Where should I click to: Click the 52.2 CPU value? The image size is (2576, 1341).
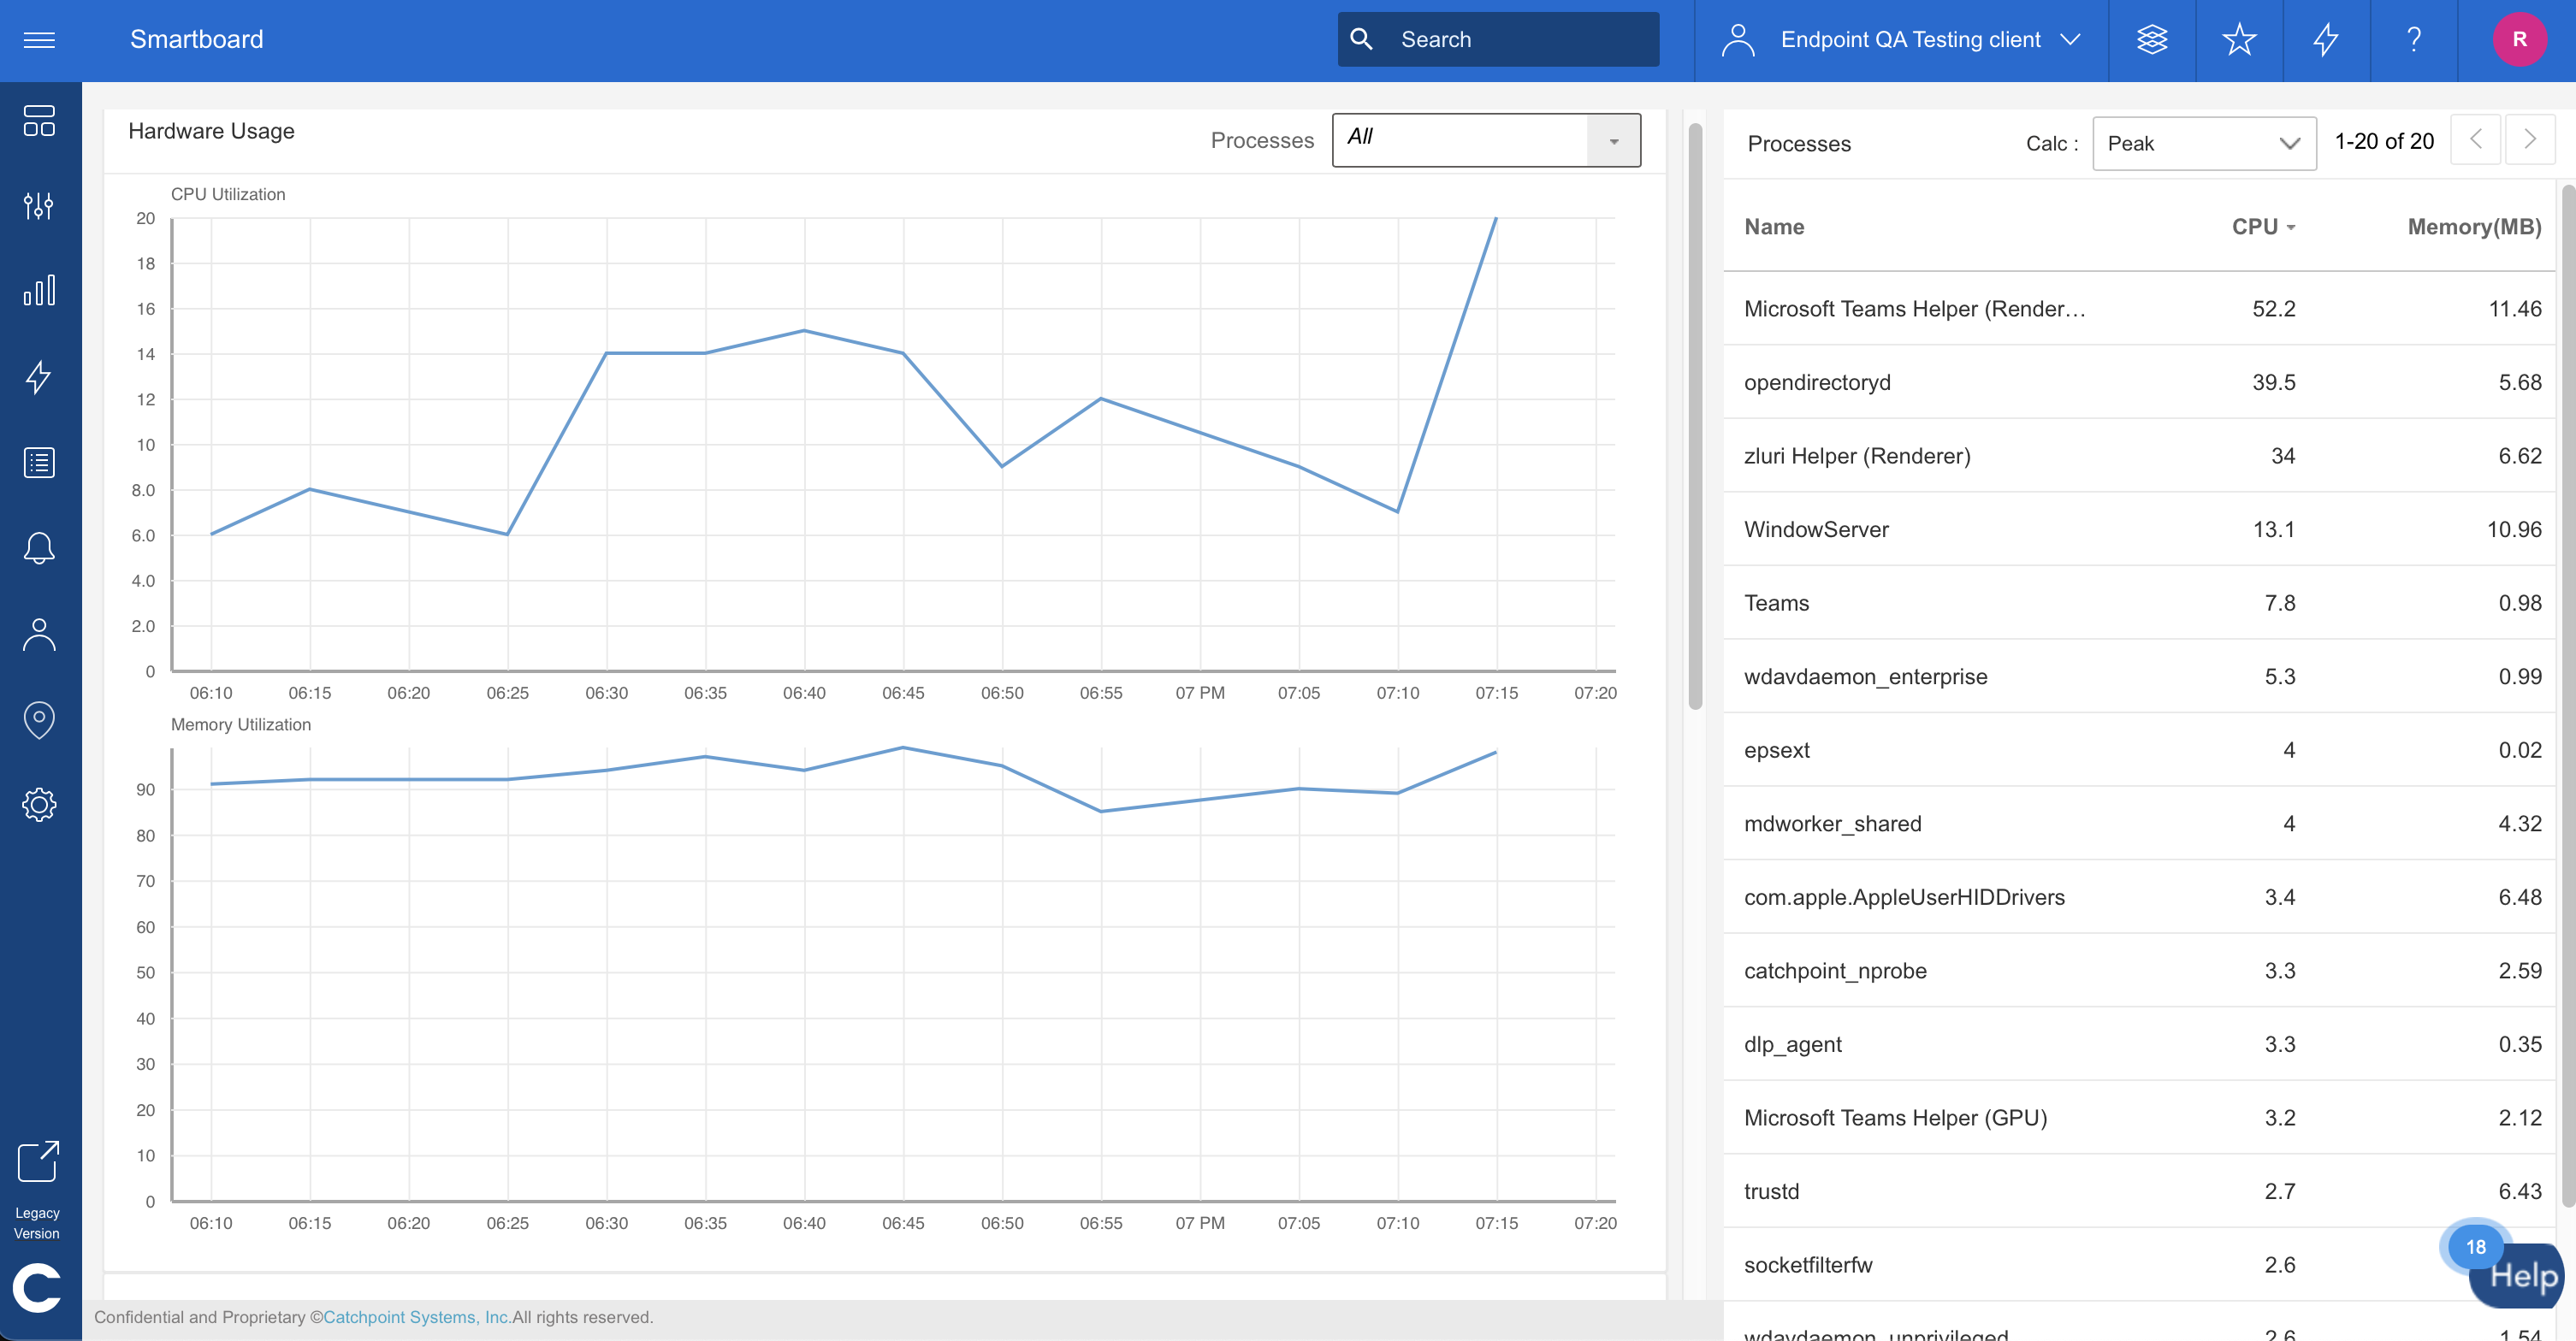(x=2273, y=308)
